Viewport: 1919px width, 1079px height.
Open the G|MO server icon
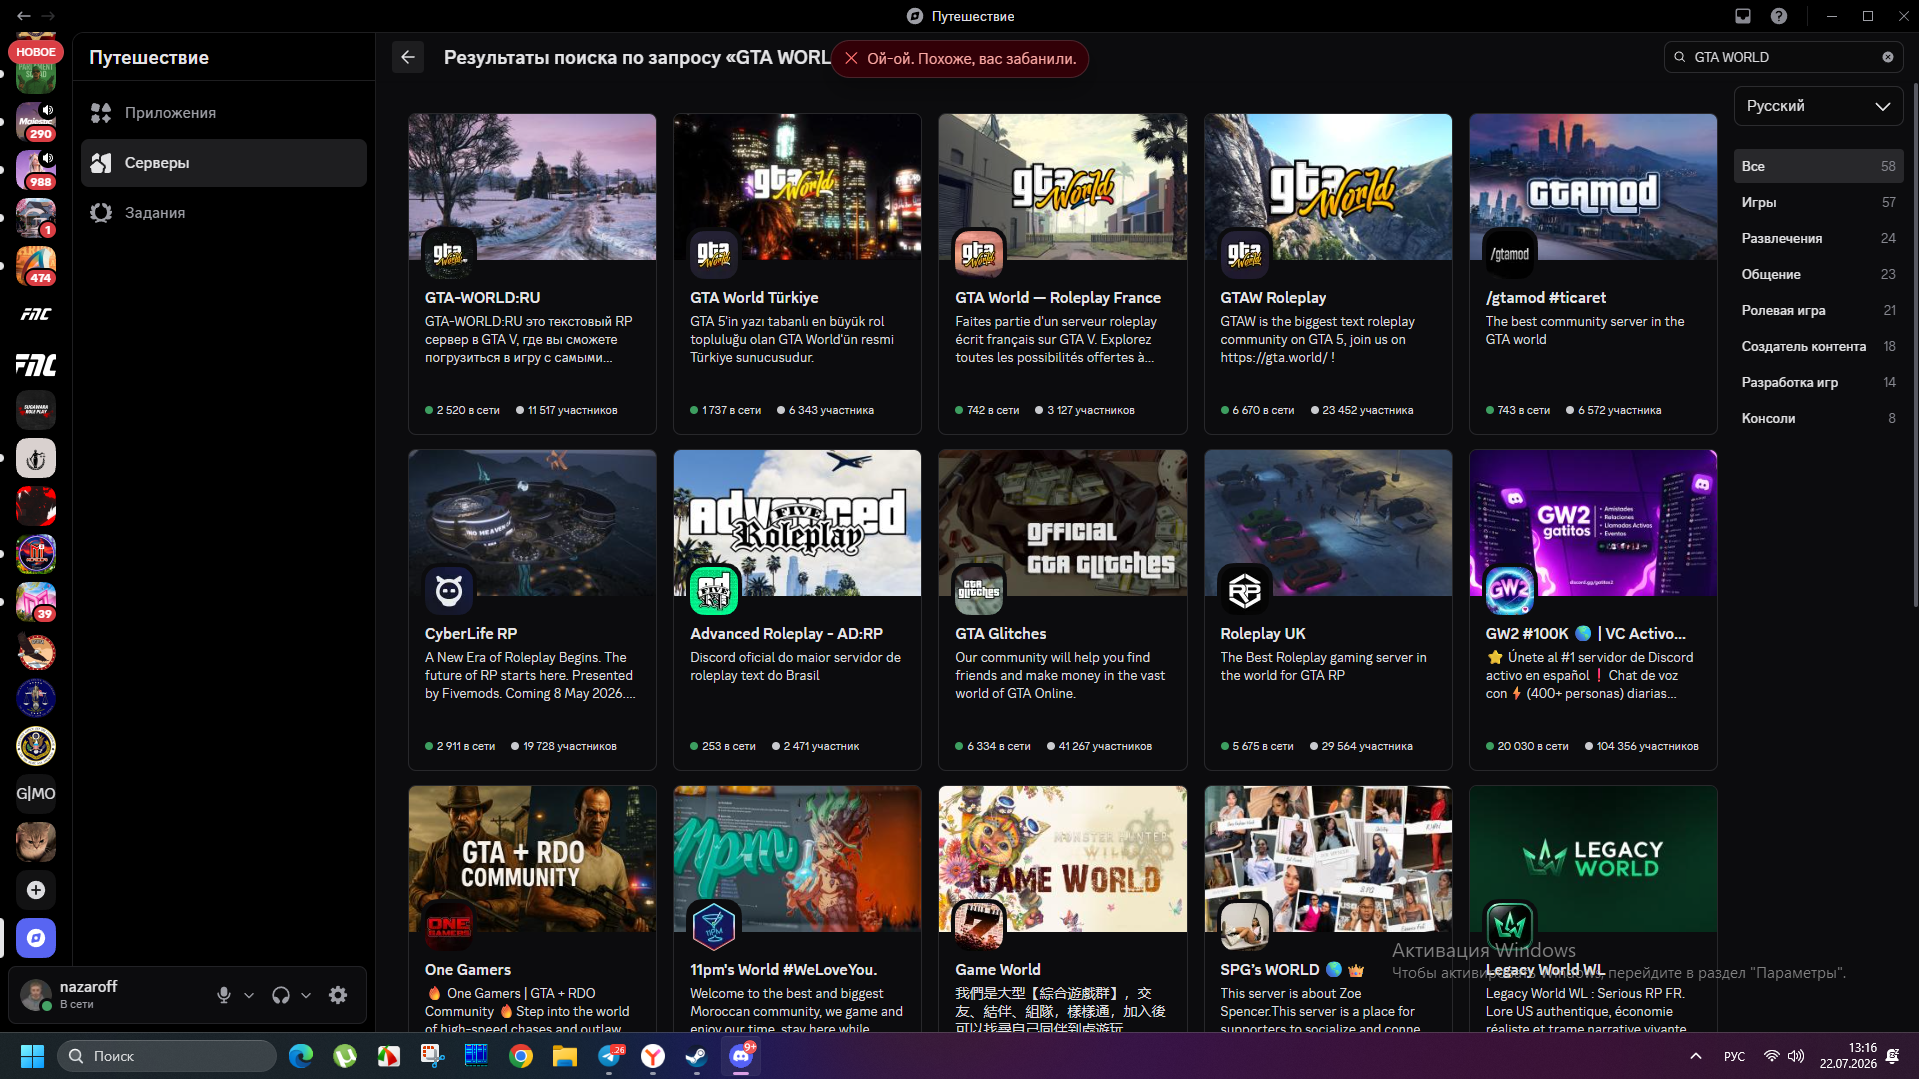click(36, 794)
